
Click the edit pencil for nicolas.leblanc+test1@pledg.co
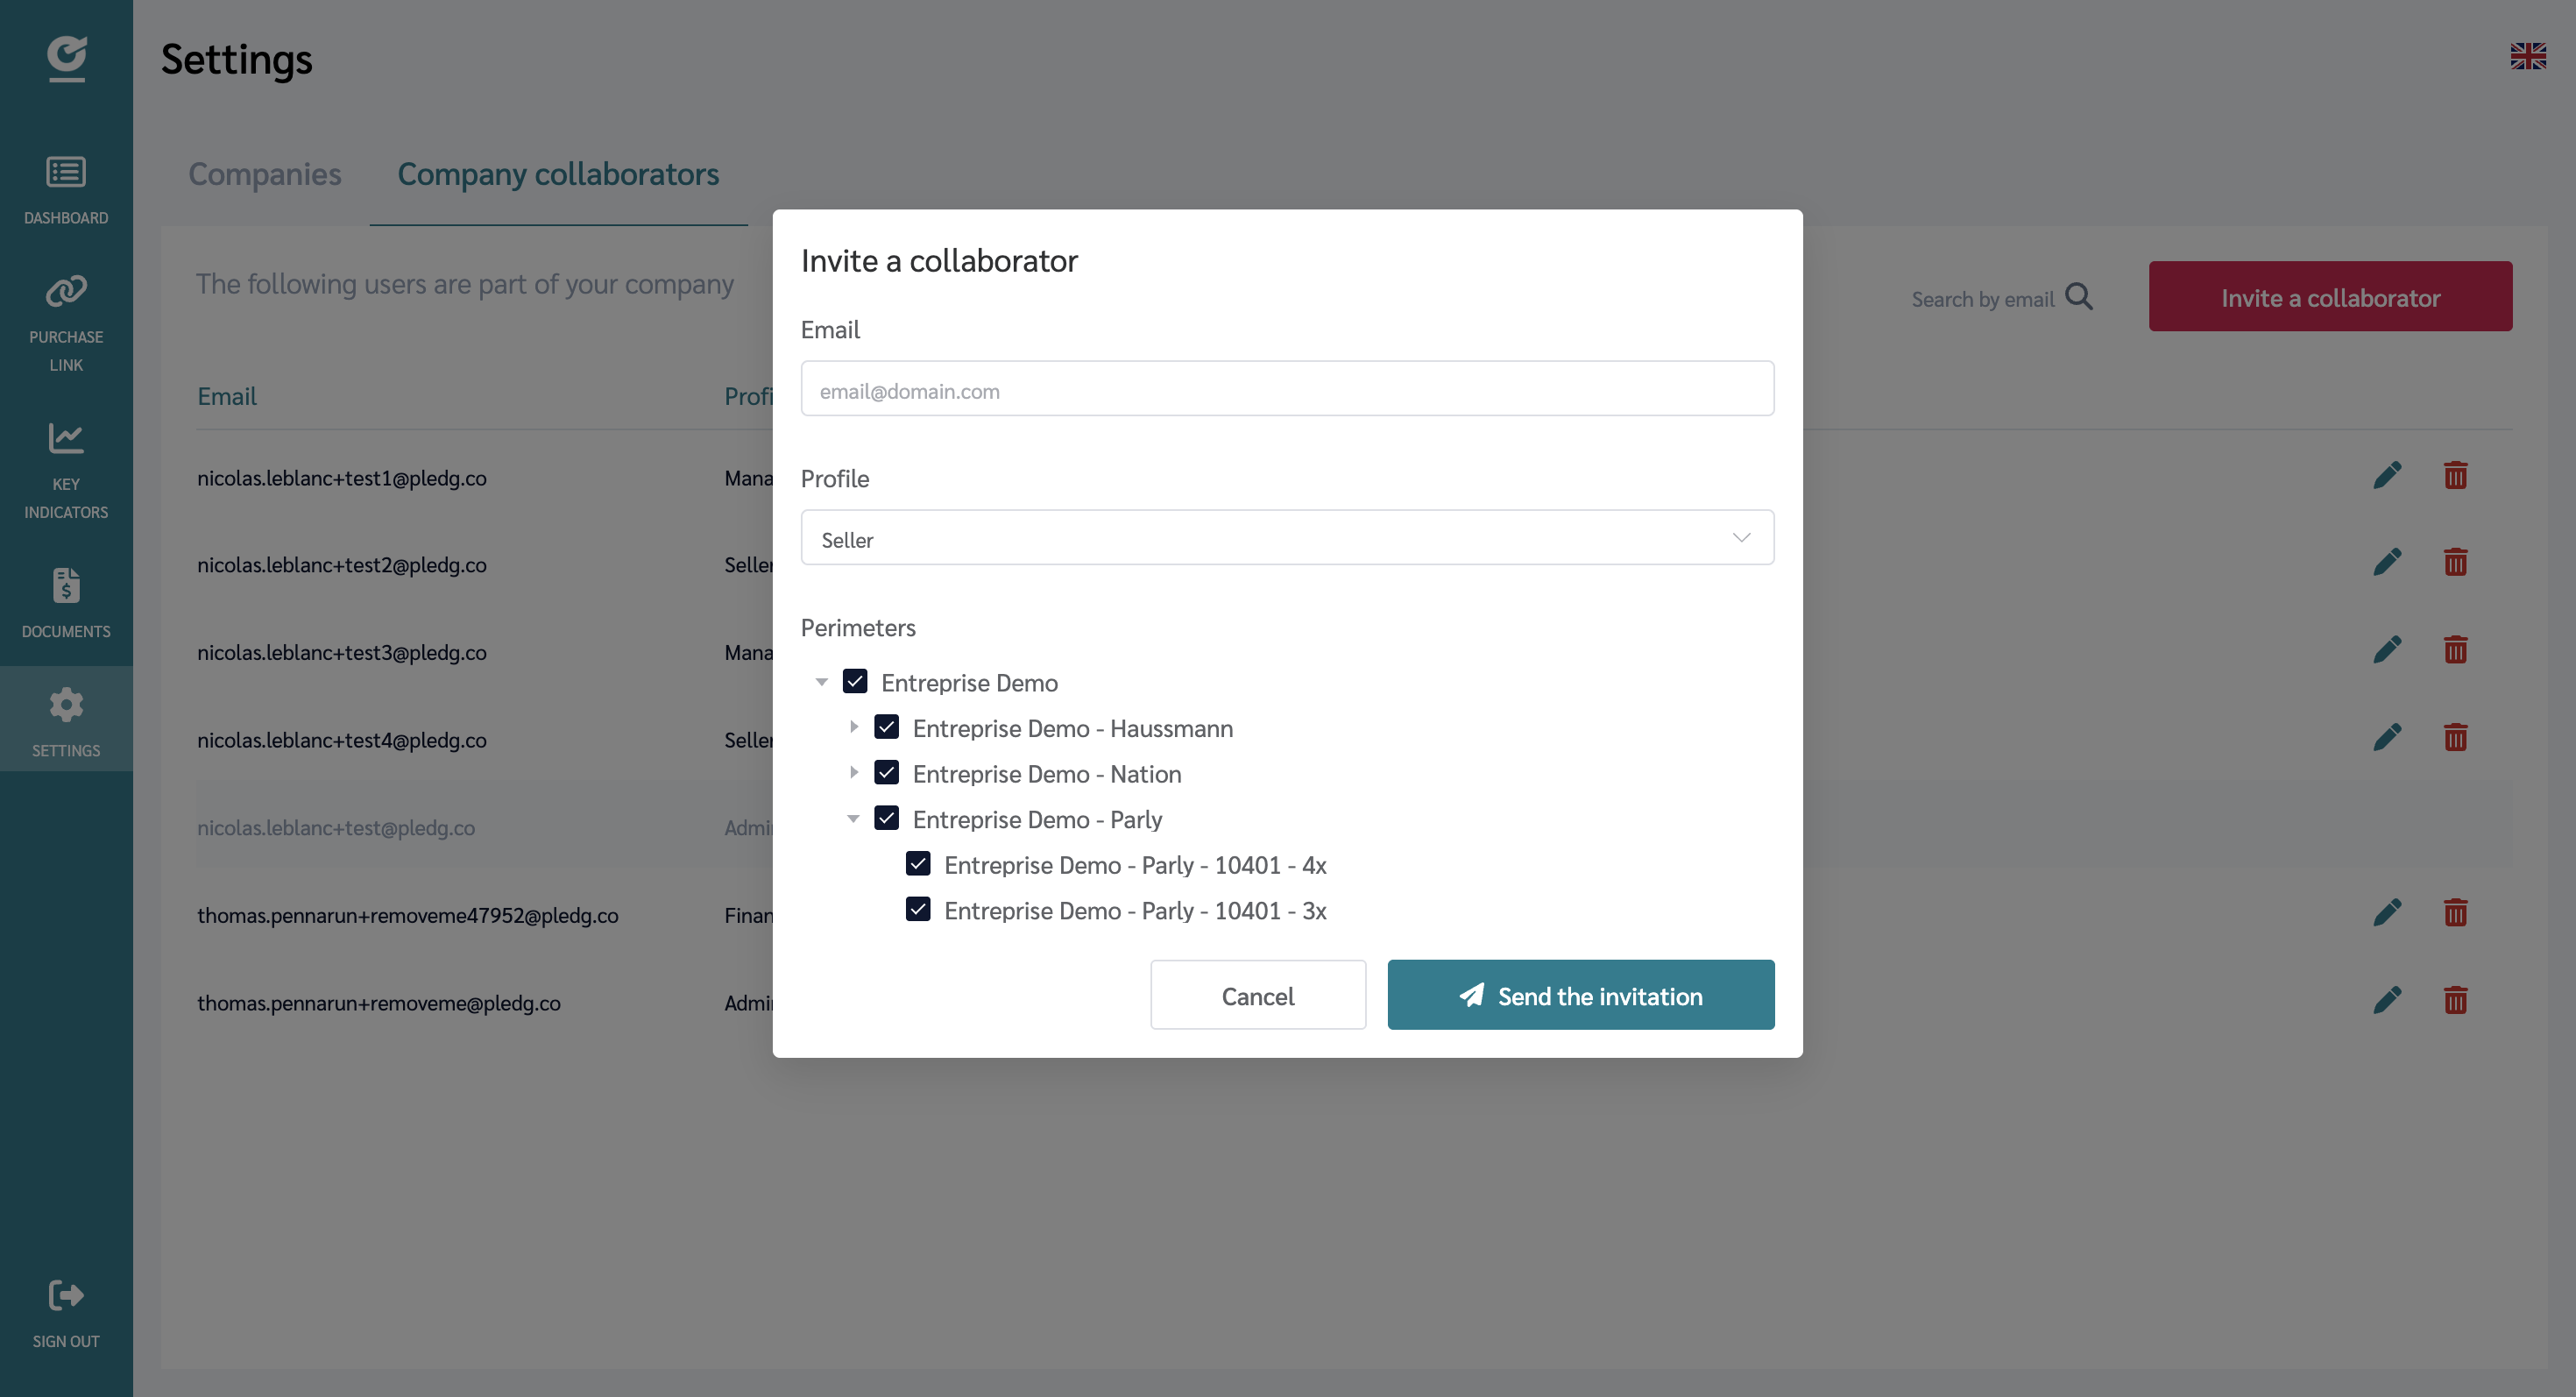tap(2388, 475)
